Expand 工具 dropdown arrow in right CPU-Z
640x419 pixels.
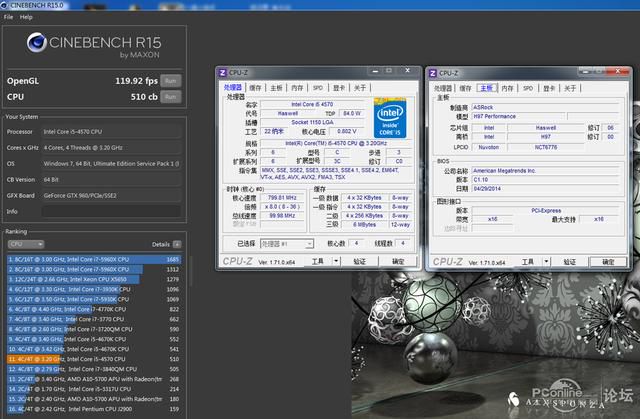[x=546, y=262]
